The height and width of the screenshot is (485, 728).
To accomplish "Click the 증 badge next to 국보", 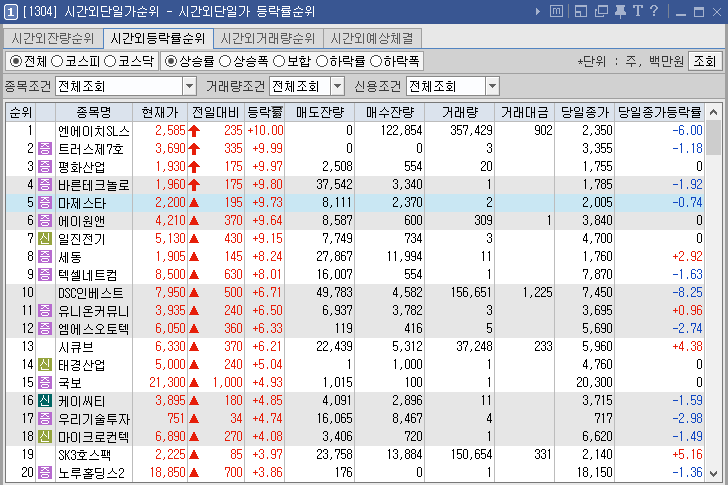I will 45,382.
